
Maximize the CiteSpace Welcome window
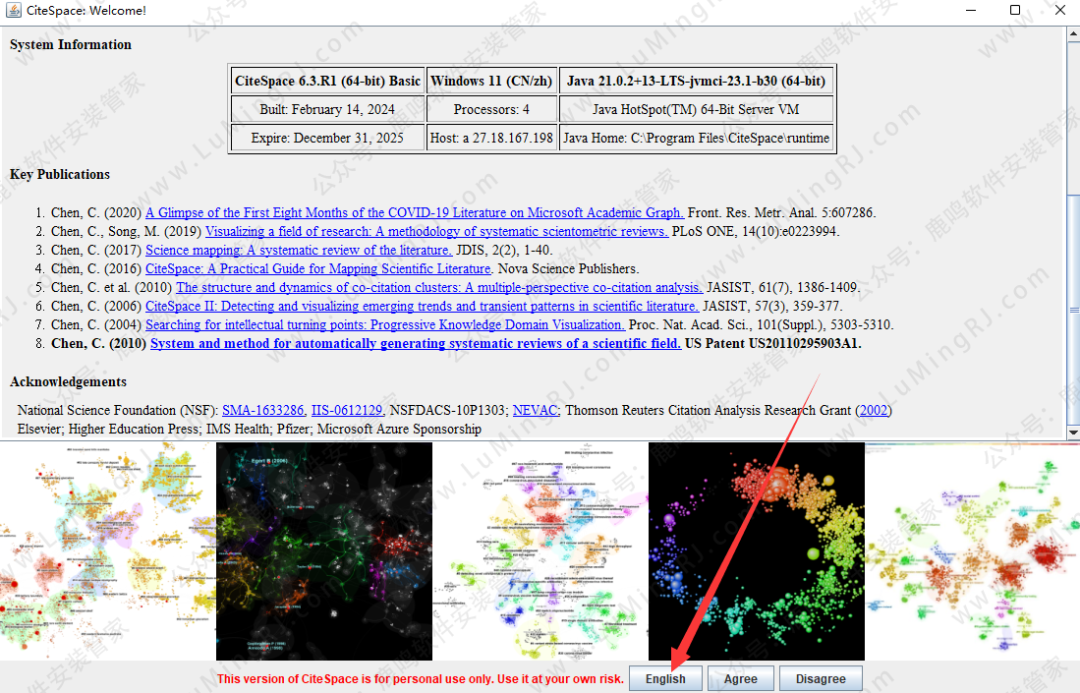[x=1015, y=10]
